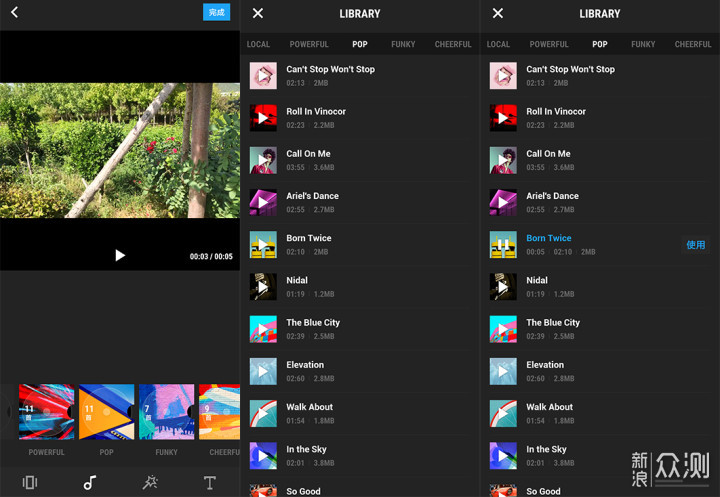Open FUNKY tab in the right library

click(x=643, y=44)
